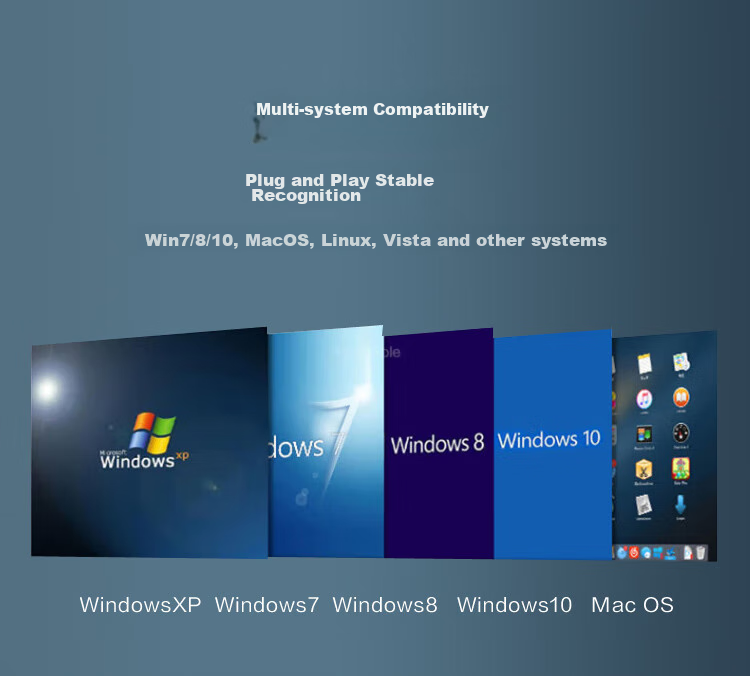
Task: Click the blue download arrow icon
Action: (x=680, y=505)
